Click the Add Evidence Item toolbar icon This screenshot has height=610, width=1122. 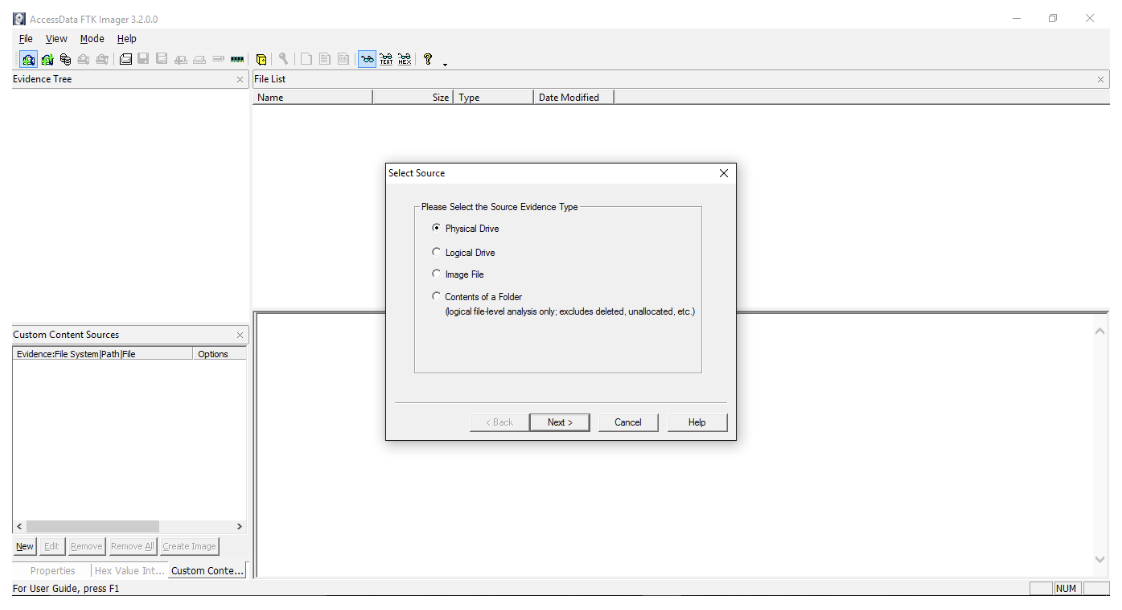point(28,59)
